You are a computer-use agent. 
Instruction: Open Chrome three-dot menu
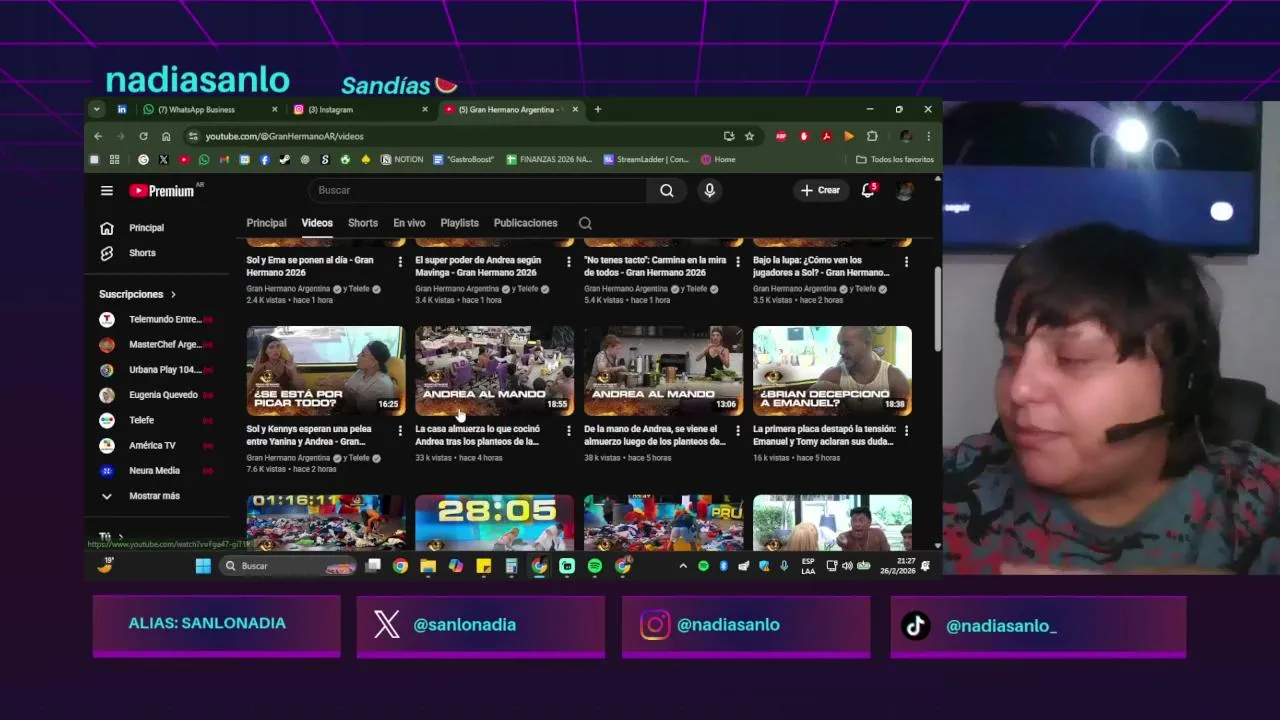click(x=928, y=136)
